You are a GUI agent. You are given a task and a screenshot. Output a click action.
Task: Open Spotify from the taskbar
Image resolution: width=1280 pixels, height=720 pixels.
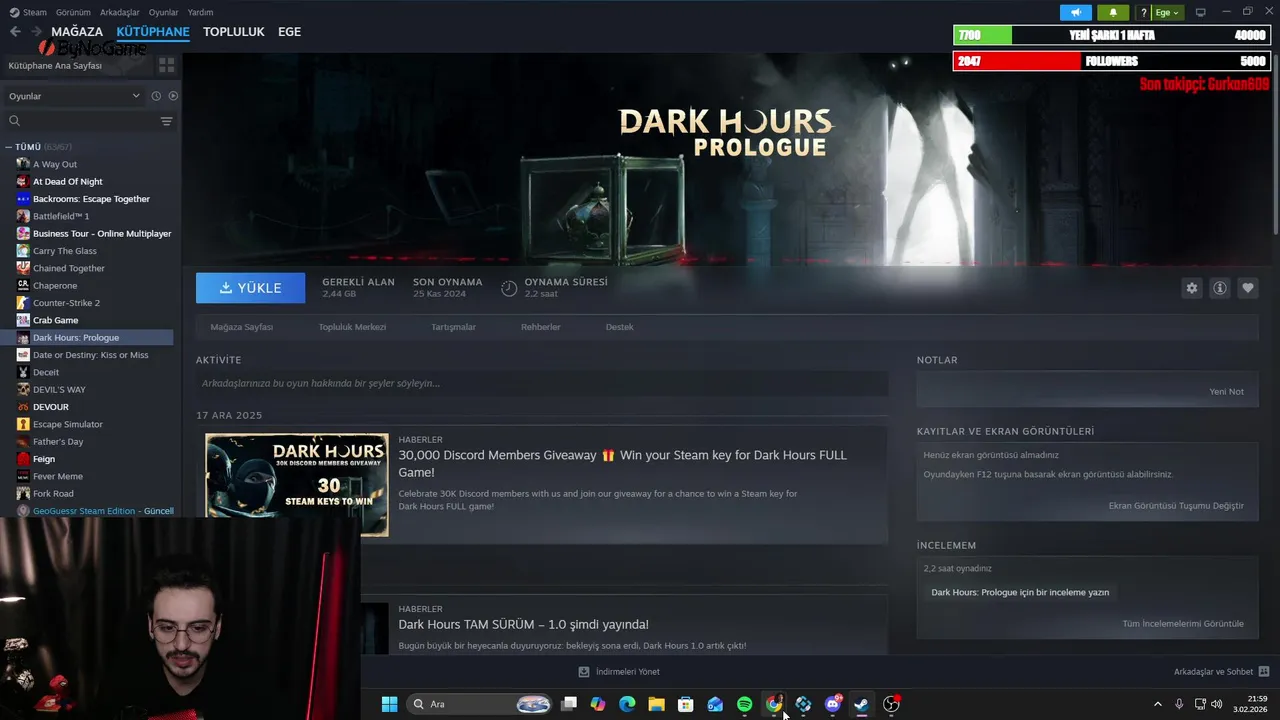pos(745,704)
